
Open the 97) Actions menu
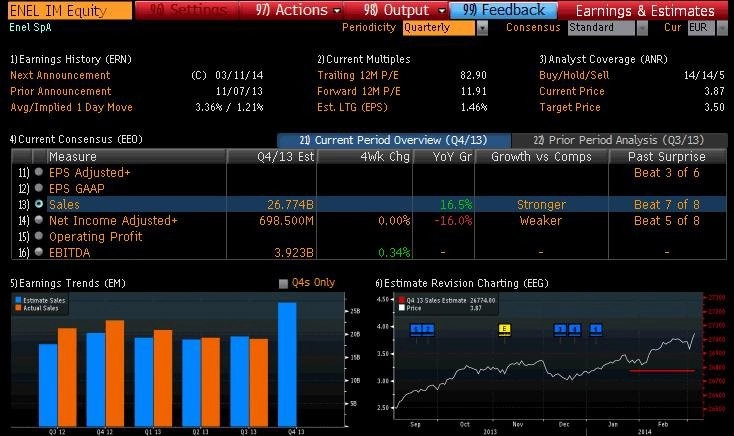click(298, 10)
